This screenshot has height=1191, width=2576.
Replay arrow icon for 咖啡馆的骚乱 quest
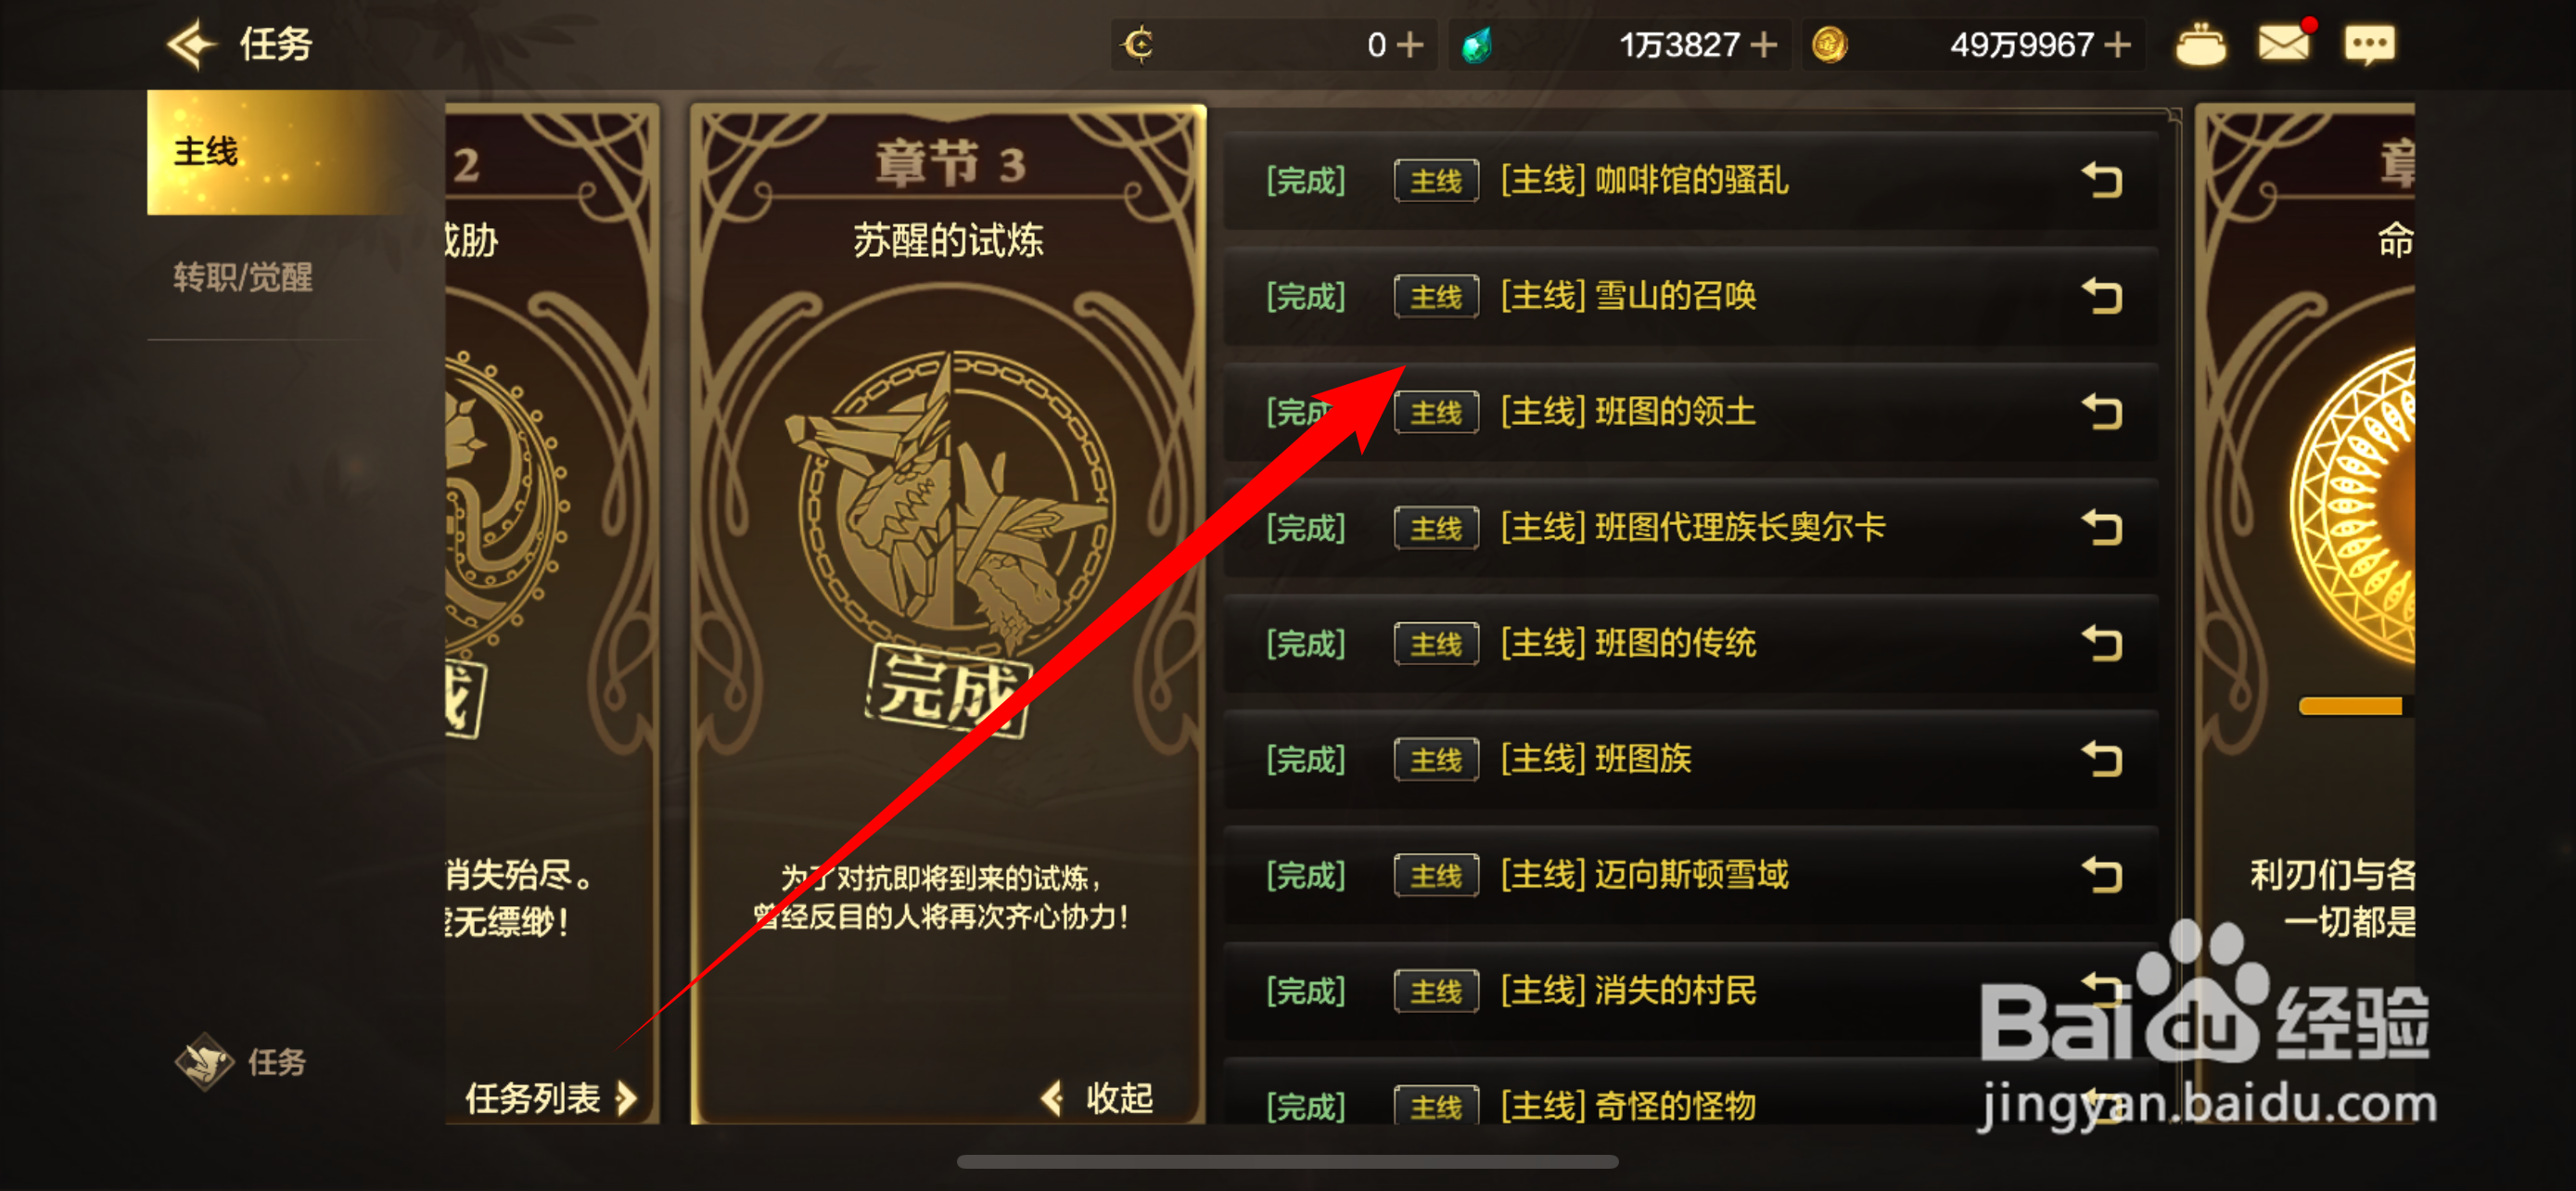pyautogui.click(x=2101, y=180)
